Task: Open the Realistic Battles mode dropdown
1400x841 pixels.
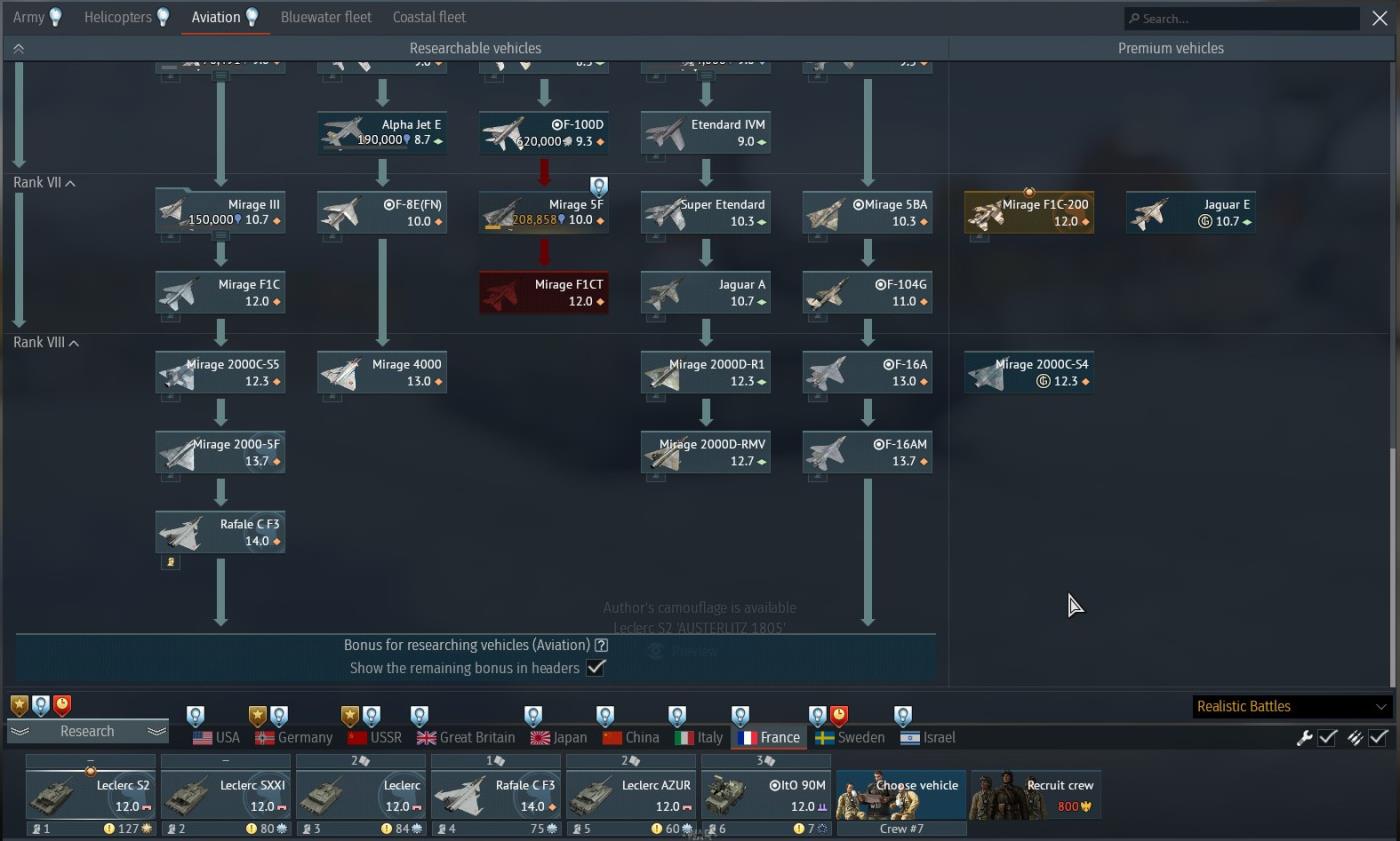Action: point(1292,706)
